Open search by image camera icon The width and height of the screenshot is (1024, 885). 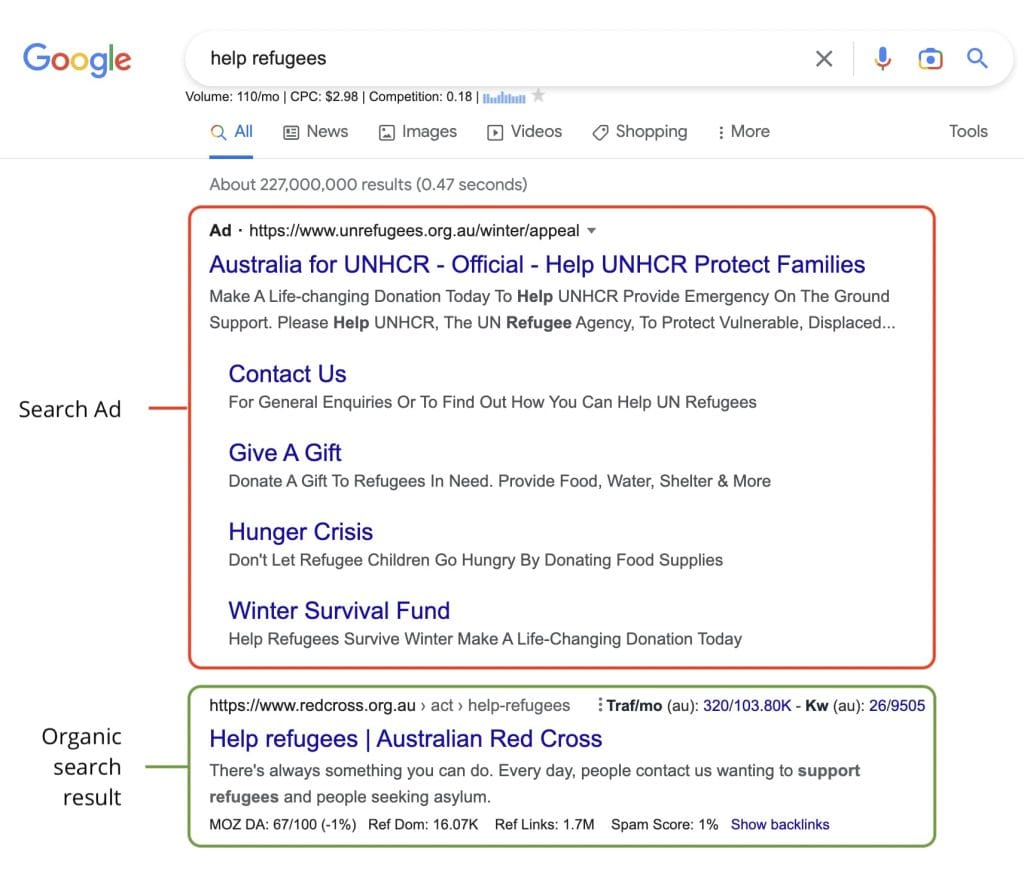(930, 59)
